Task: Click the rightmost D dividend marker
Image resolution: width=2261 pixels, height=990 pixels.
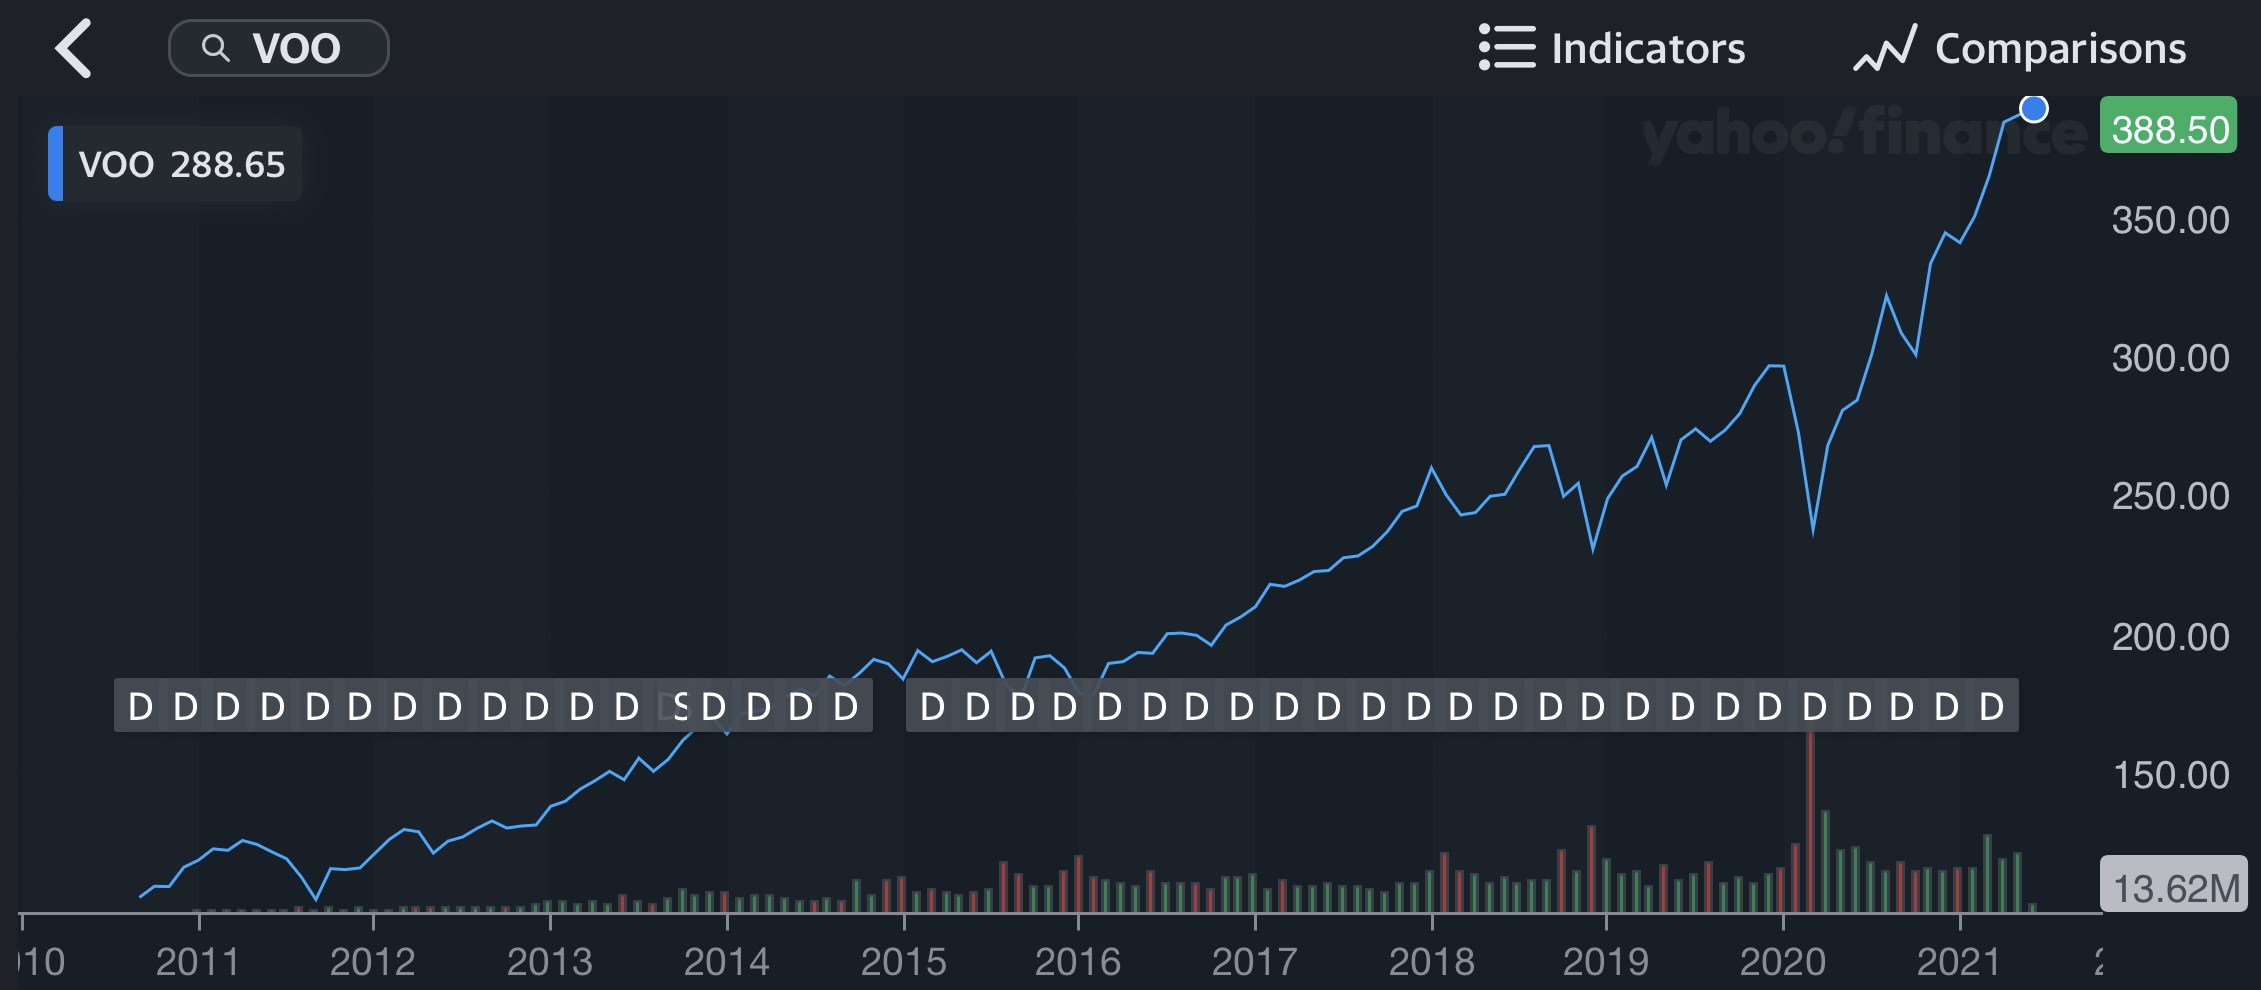Action: coord(1991,706)
